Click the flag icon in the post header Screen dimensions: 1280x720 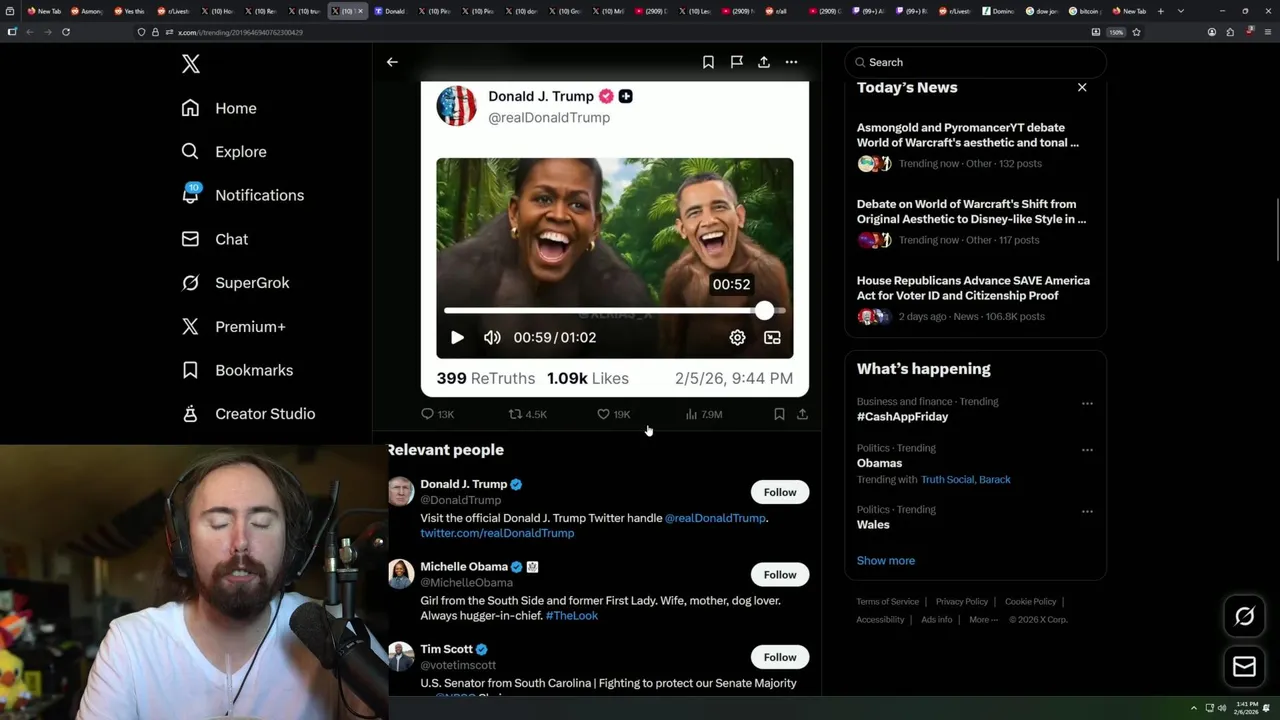tap(736, 62)
